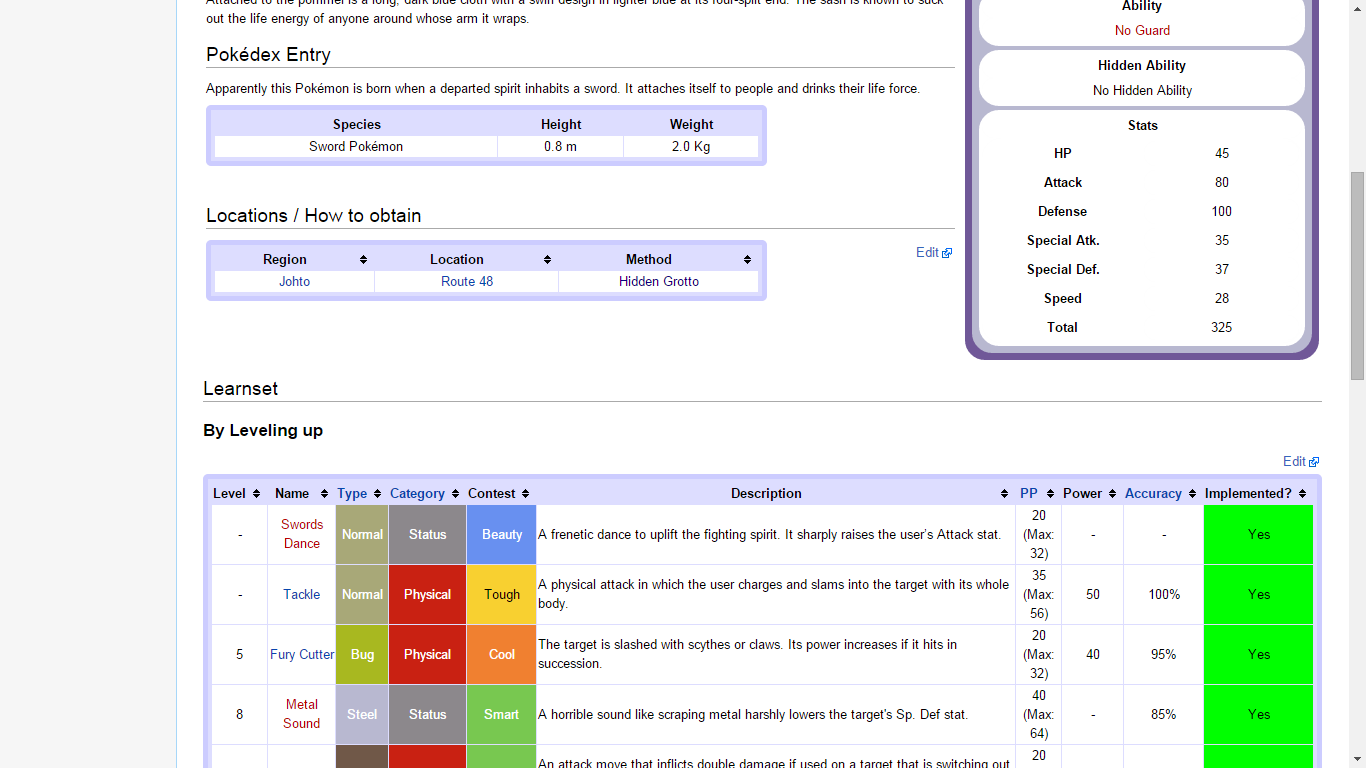Click the Special Def. value 37

(x=1222, y=270)
